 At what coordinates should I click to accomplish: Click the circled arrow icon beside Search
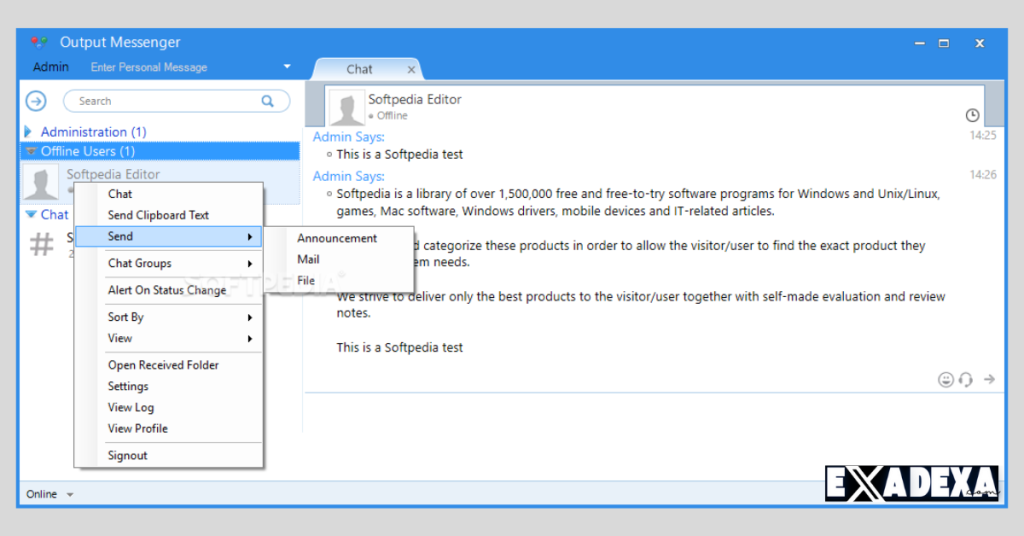click(36, 101)
